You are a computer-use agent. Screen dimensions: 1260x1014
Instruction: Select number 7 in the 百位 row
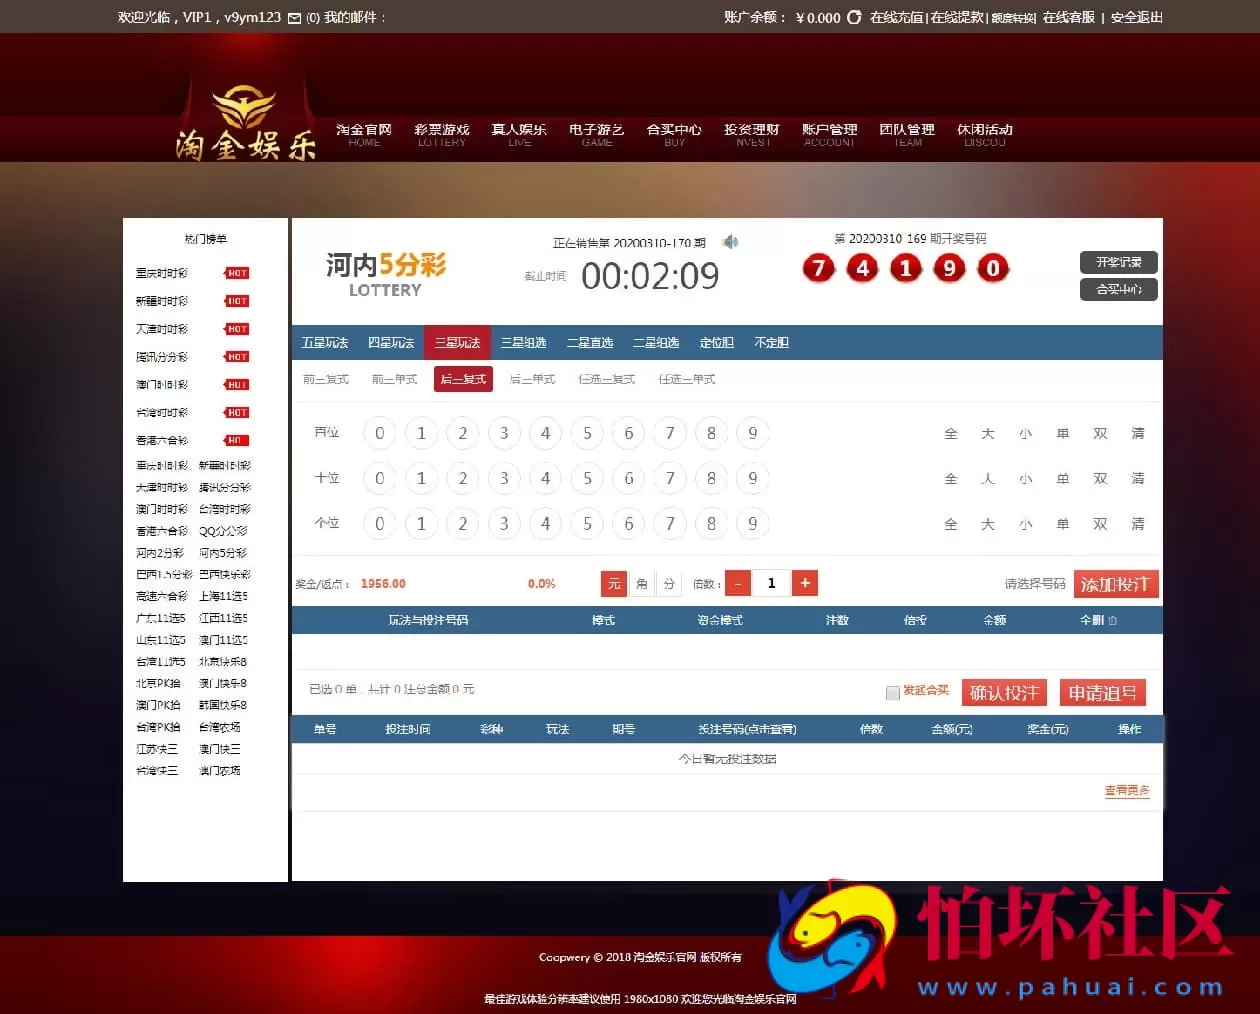click(670, 433)
